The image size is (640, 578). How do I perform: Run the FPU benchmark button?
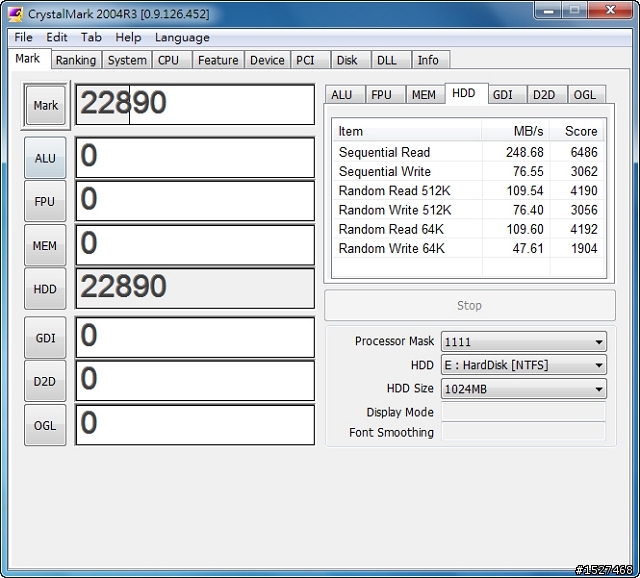click(45, 202)
